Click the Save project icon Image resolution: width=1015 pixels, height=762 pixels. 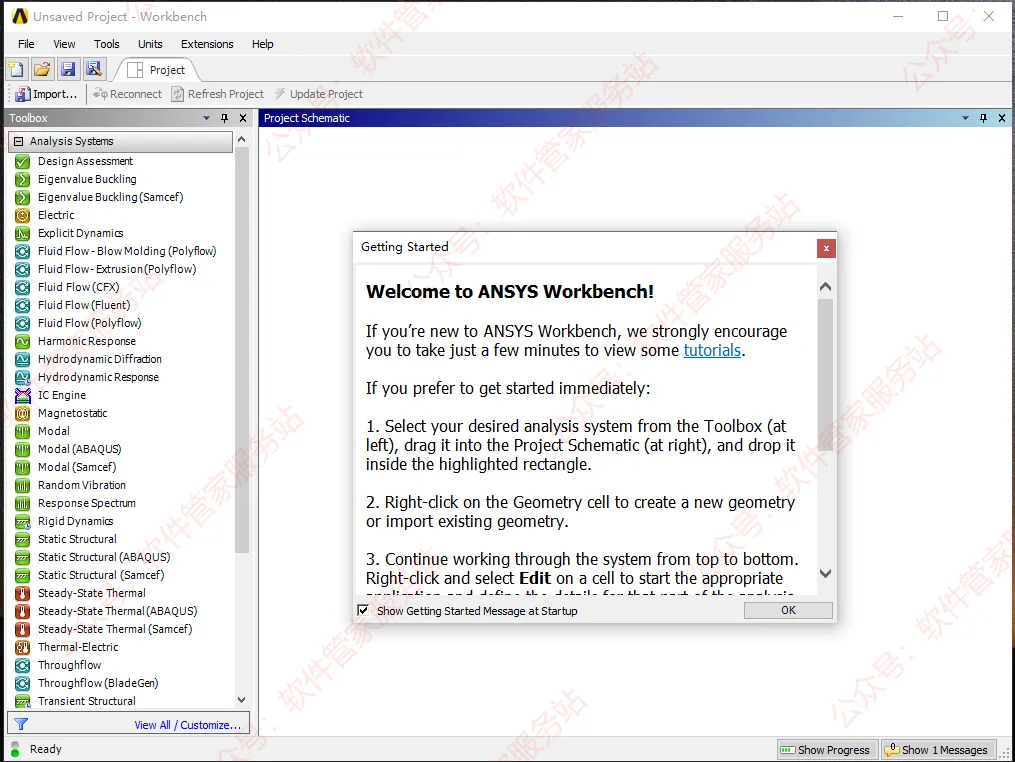[x=68, y=69]
